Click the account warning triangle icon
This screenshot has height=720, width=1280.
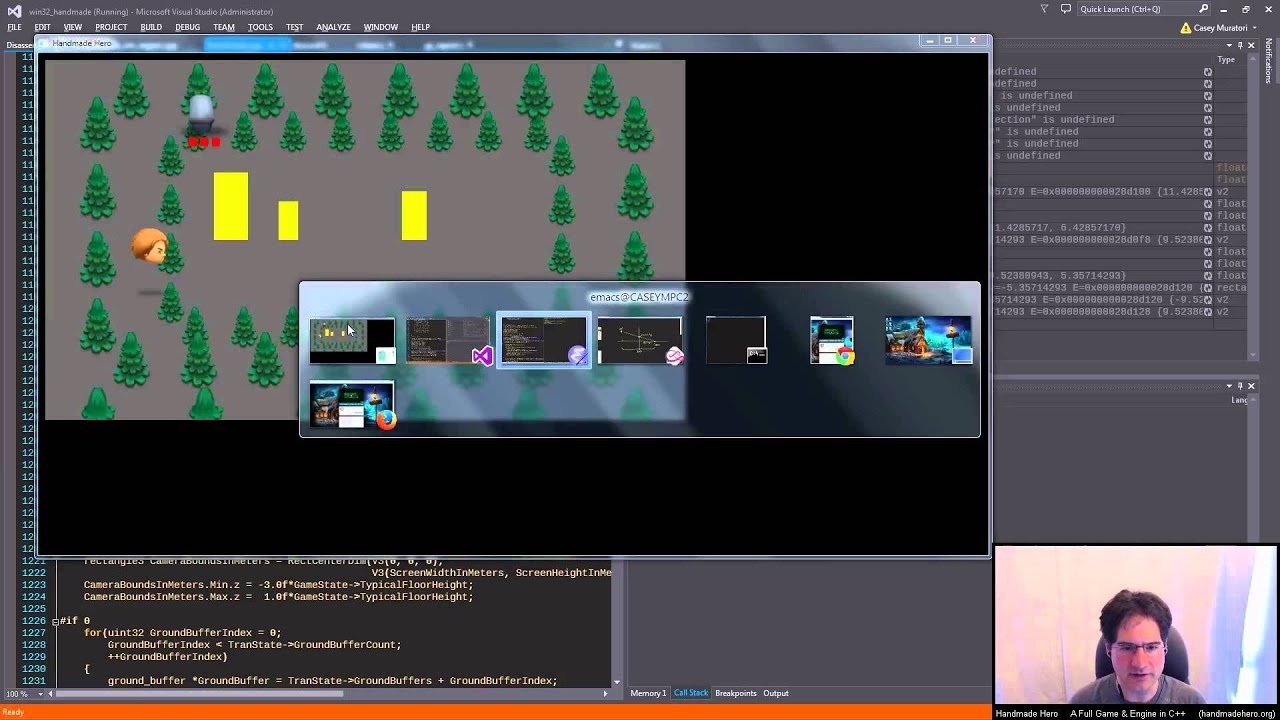[x=1186, y=28]
